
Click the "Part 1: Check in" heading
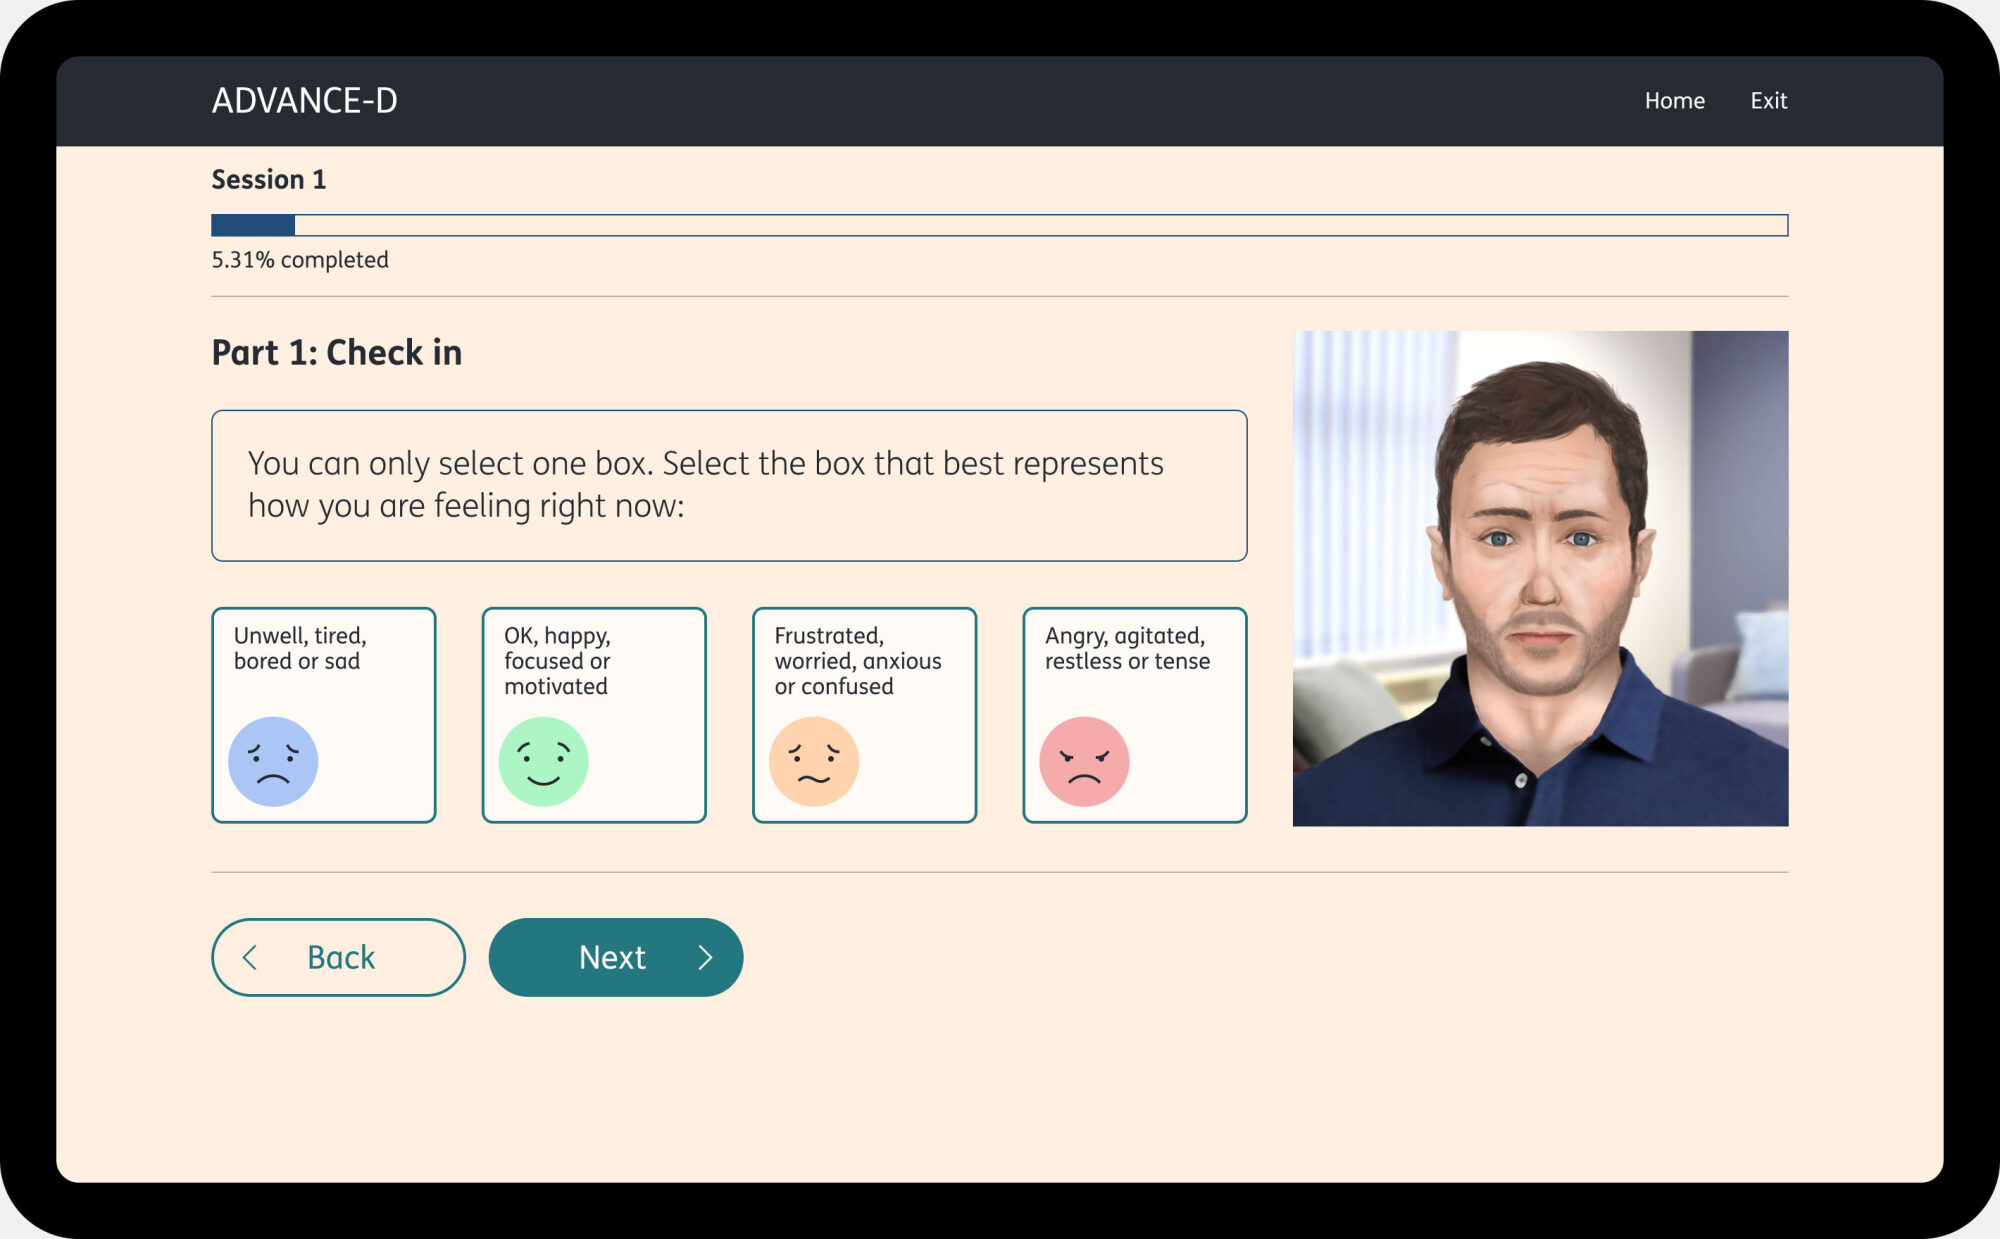tap(336, 353)
